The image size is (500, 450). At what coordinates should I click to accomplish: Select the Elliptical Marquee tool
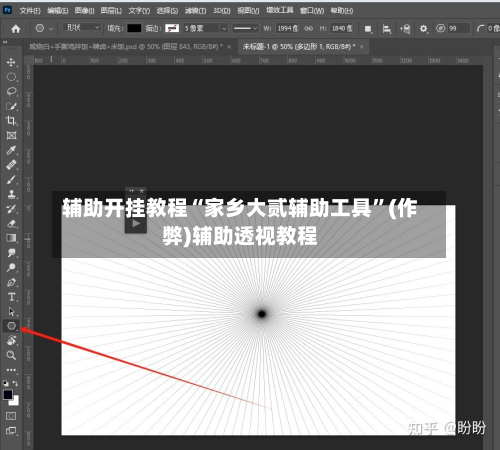pyautogui.click(x=11, y=77)
